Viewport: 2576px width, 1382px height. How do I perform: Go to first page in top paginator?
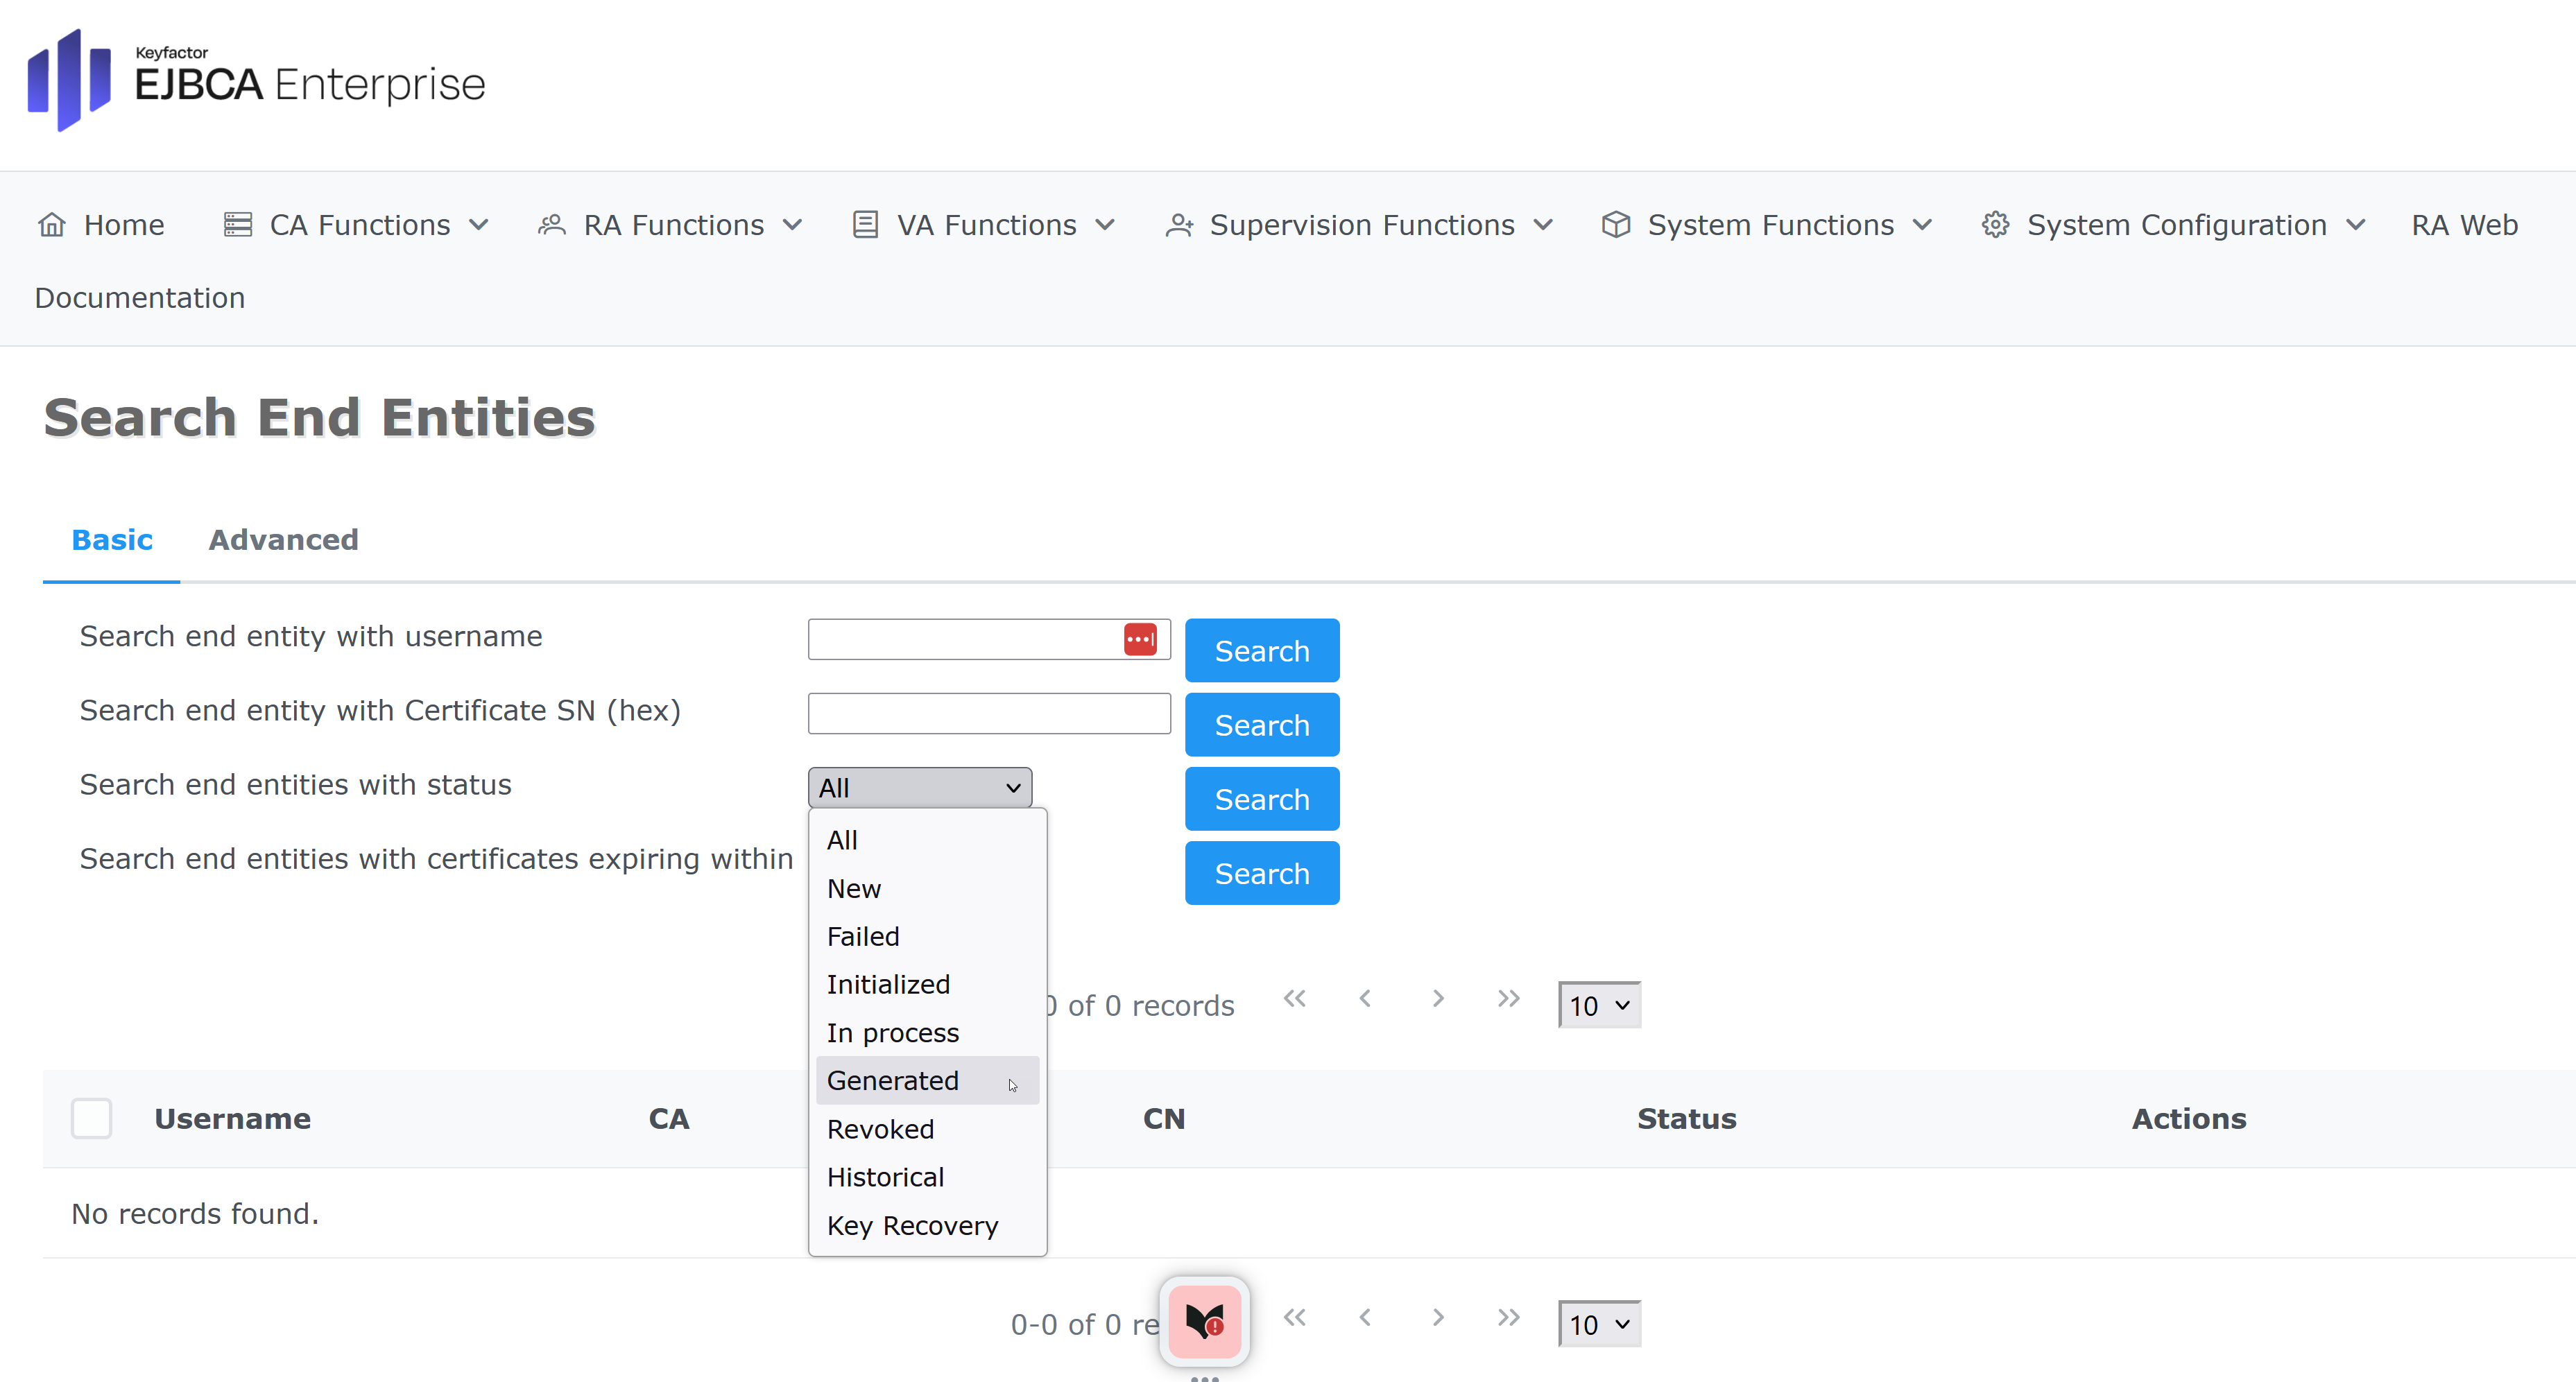click(1294, 999)
